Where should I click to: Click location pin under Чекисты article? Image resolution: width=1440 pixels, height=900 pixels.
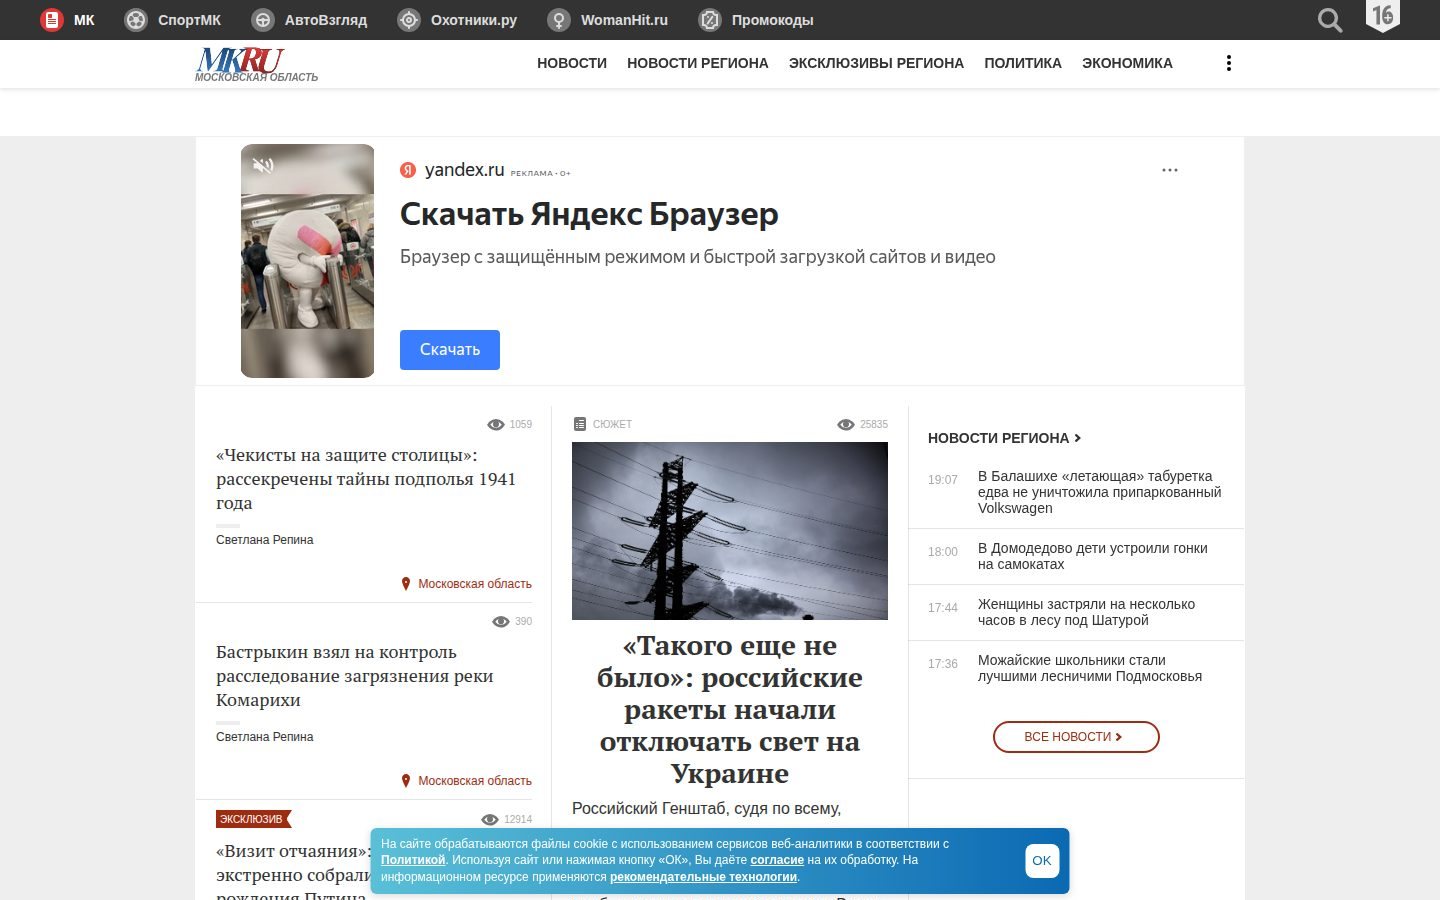click(406, 584)
